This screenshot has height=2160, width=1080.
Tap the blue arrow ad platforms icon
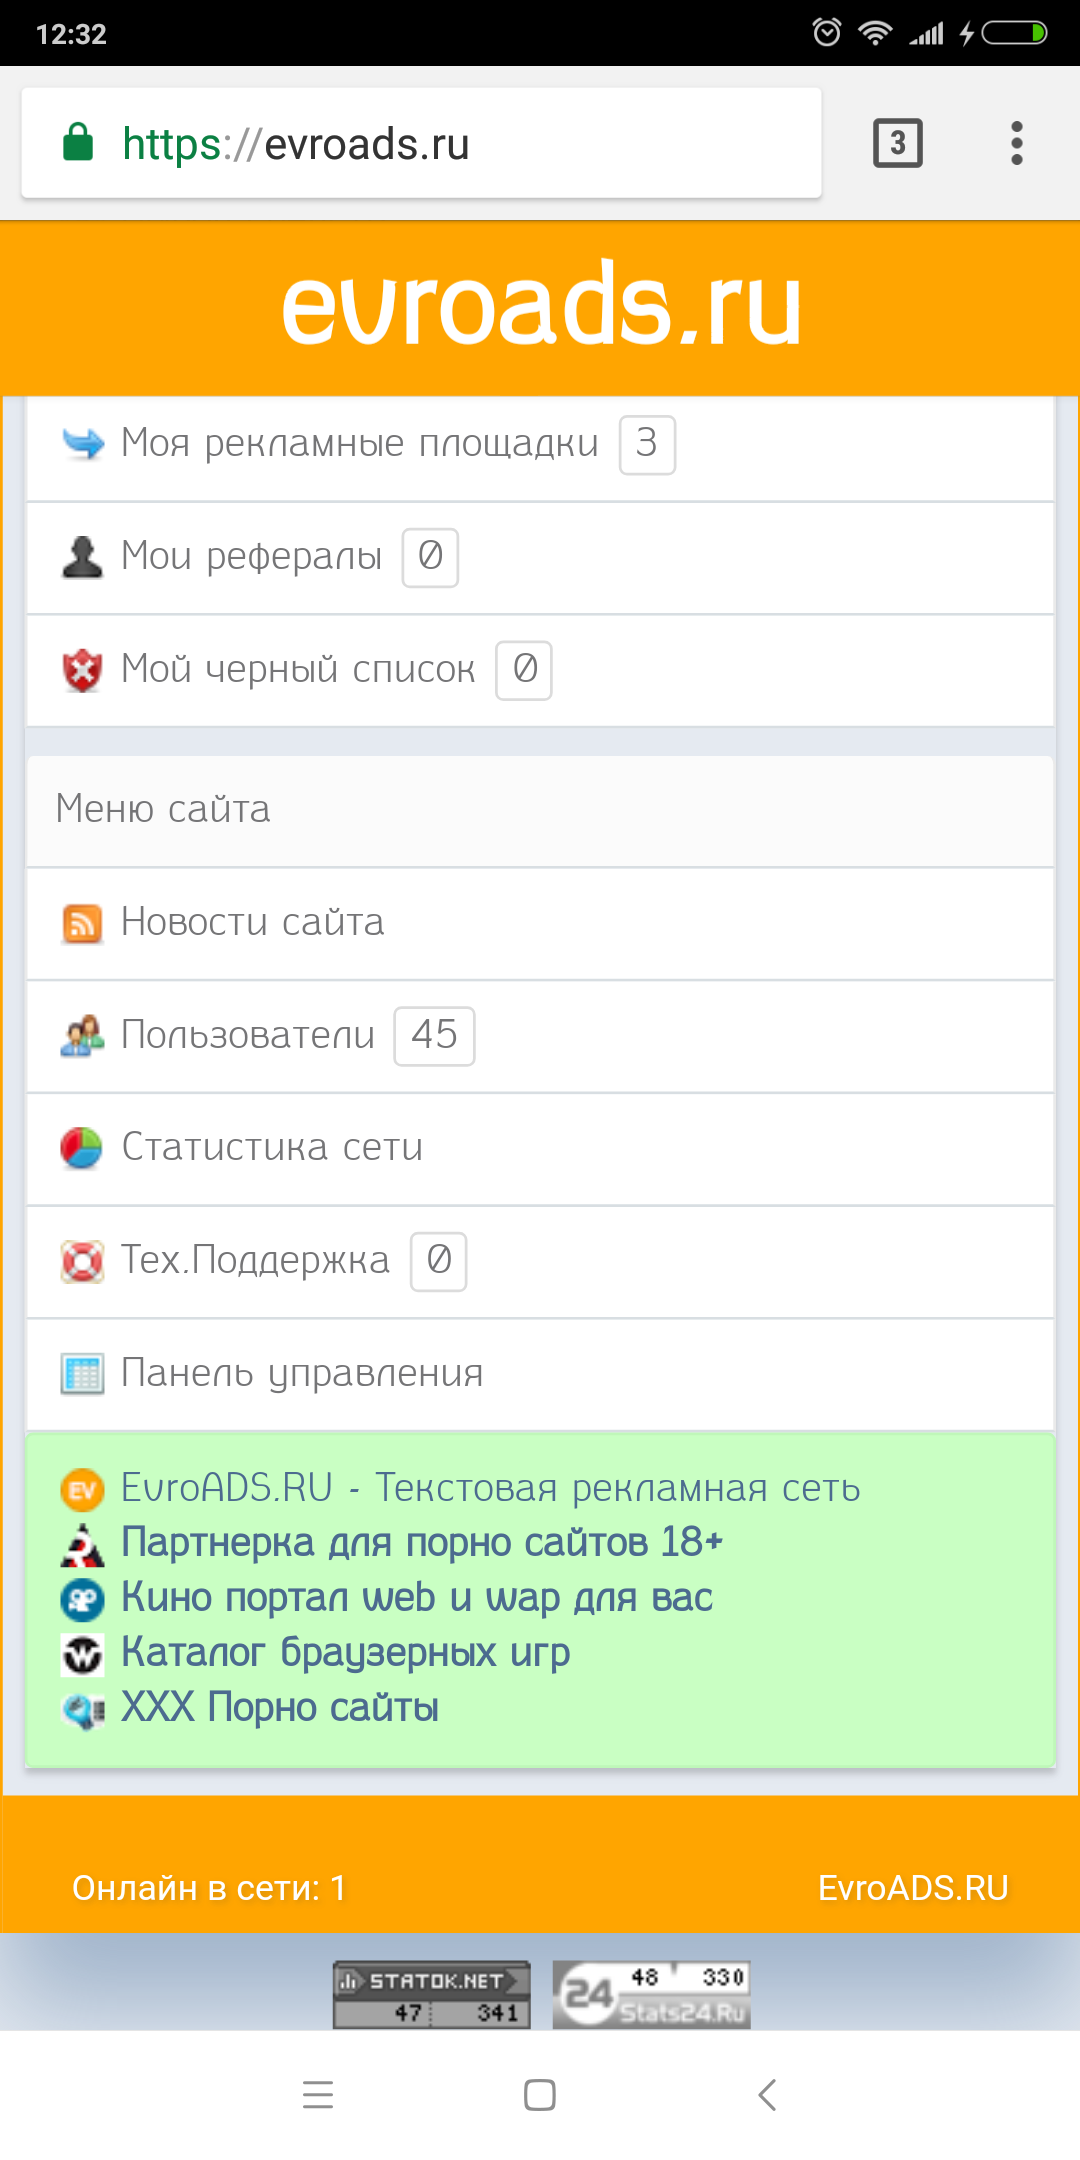point(82,443)
